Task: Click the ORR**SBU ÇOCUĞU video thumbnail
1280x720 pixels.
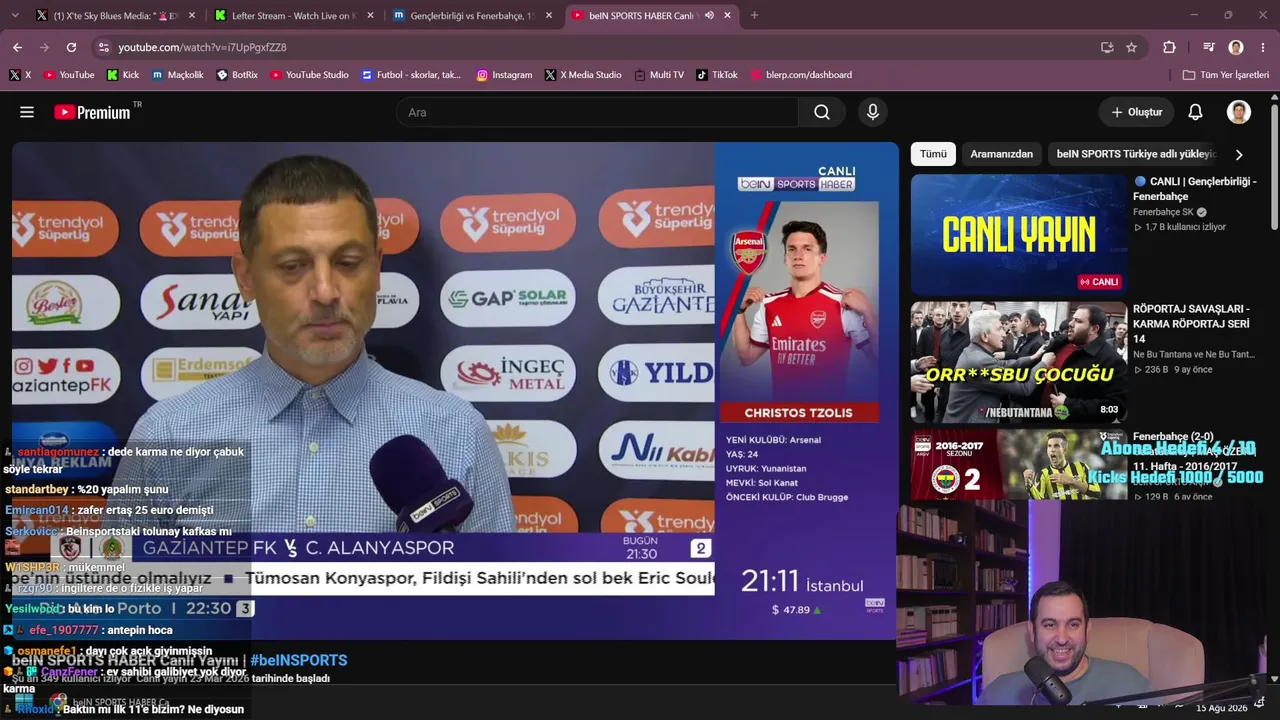Action: tap(1018, 362)
